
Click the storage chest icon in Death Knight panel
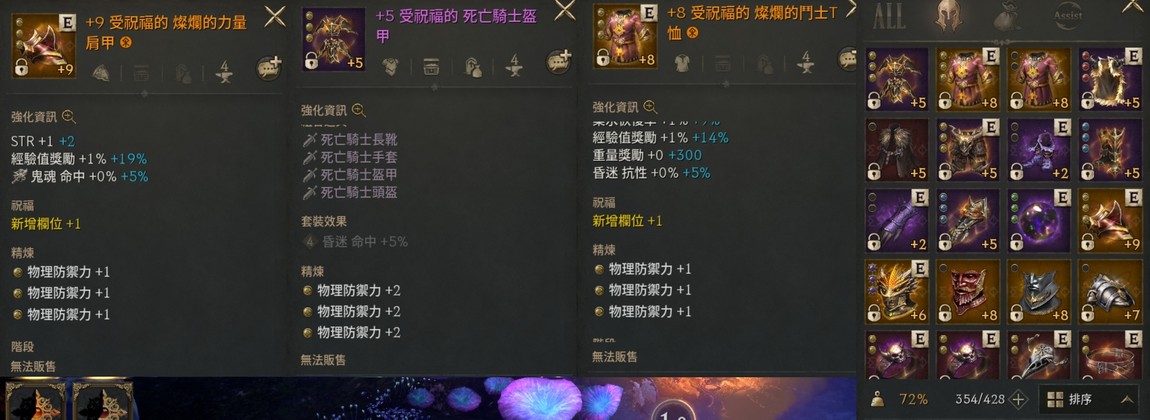pyautogui.click(x=431, y=67)
